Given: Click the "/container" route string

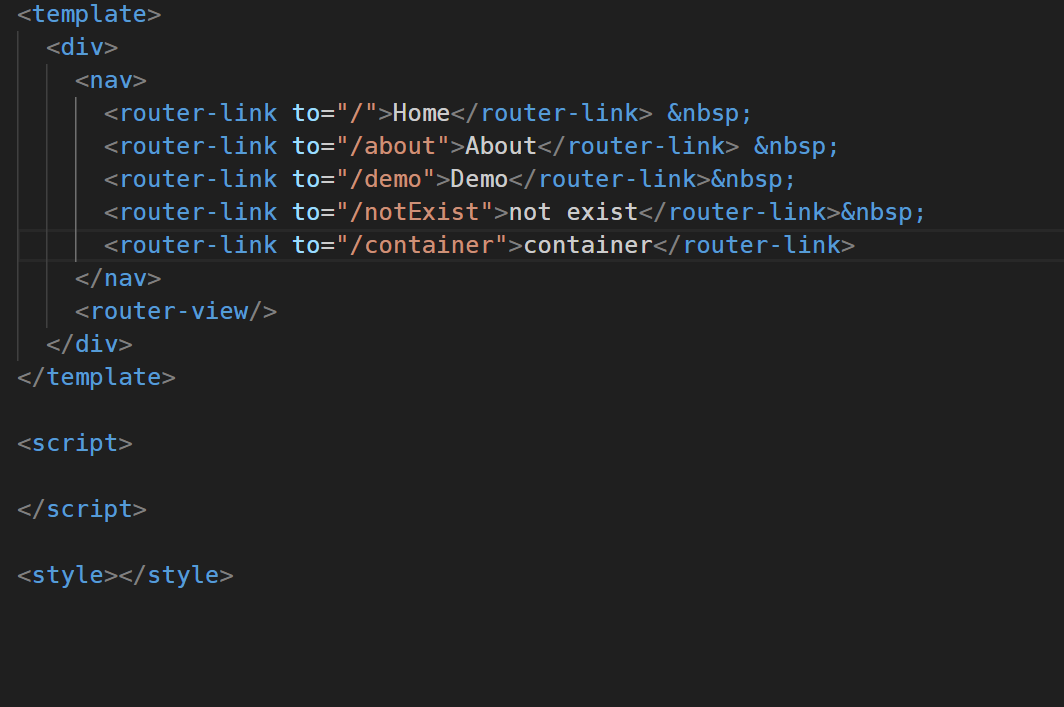Looking at the screenshot, I should pyautogui.click(x=421, y=246).
